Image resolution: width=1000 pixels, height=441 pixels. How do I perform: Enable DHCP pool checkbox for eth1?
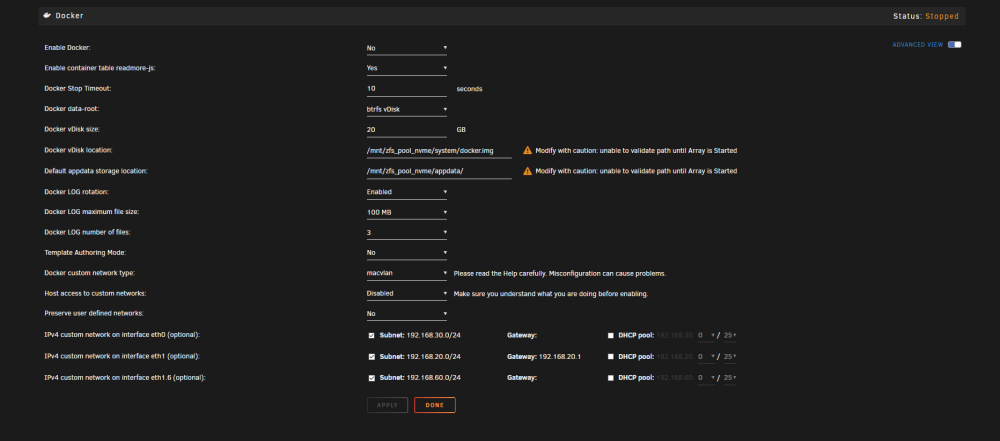pos(611,357)
